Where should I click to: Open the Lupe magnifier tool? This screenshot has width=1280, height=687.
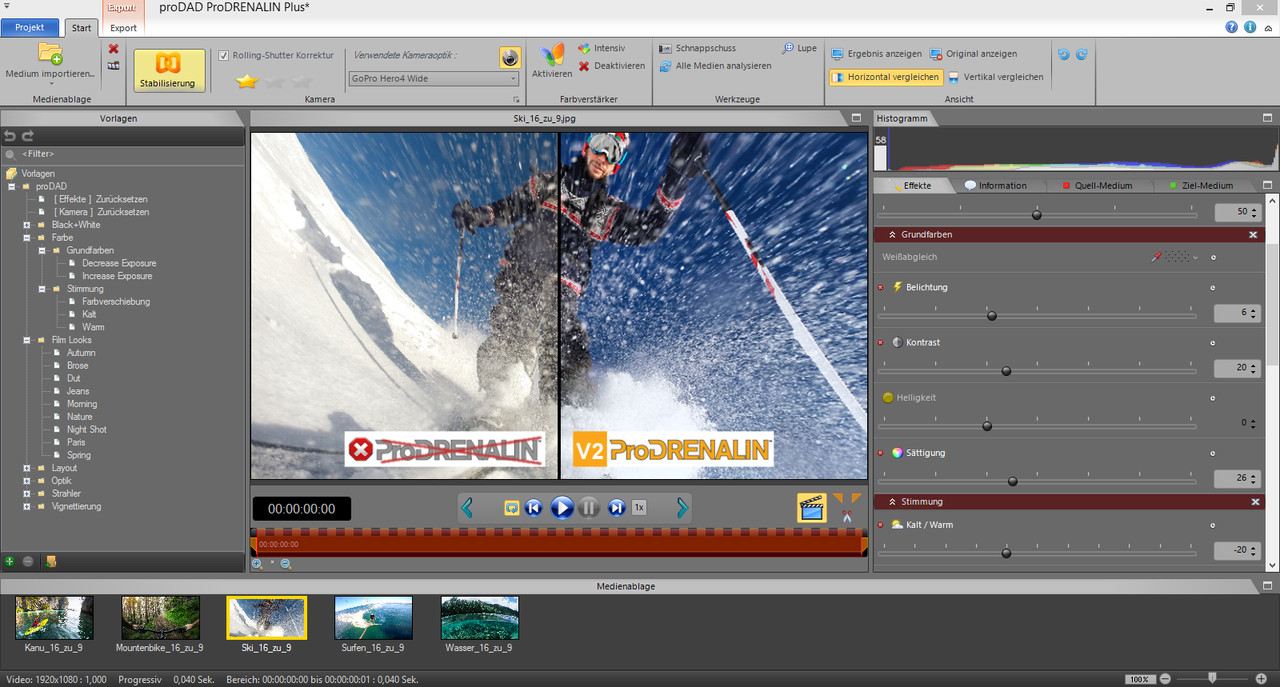tap(799, 48)
